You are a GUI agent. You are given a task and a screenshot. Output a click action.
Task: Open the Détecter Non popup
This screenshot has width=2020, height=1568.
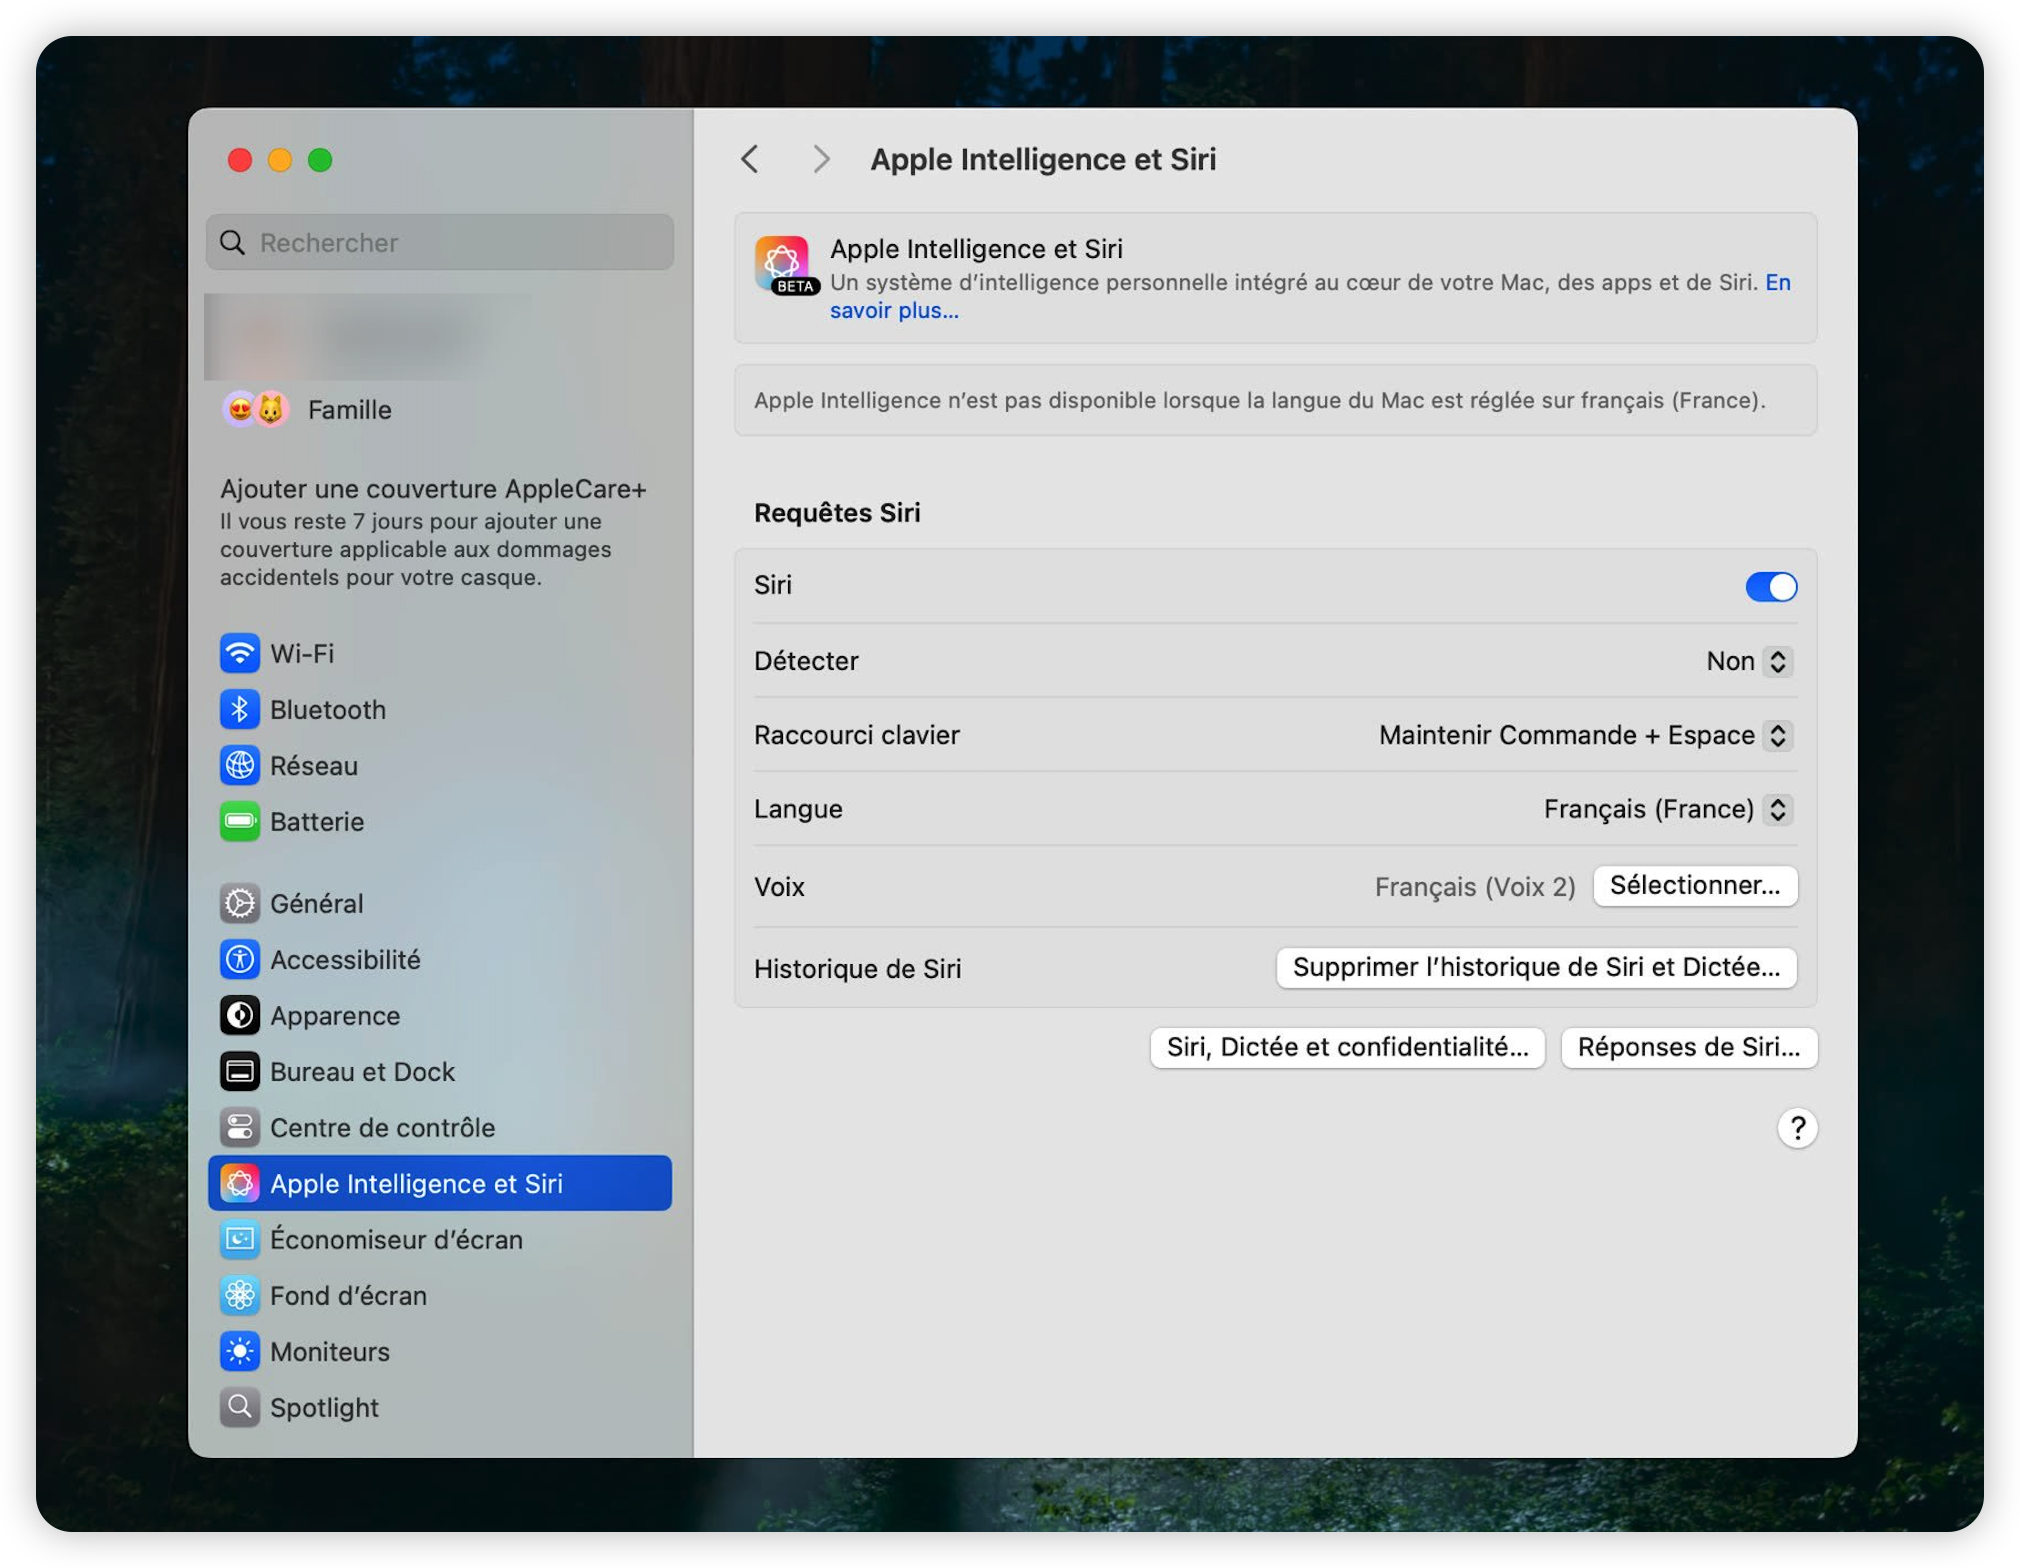click(x=1749, y=661)
